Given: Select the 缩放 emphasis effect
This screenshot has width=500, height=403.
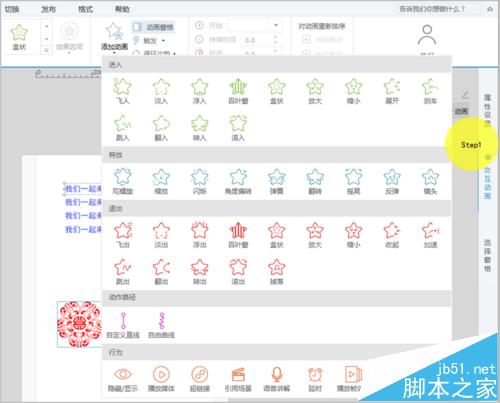Looking at the screenshot, I should pos(161,181).
